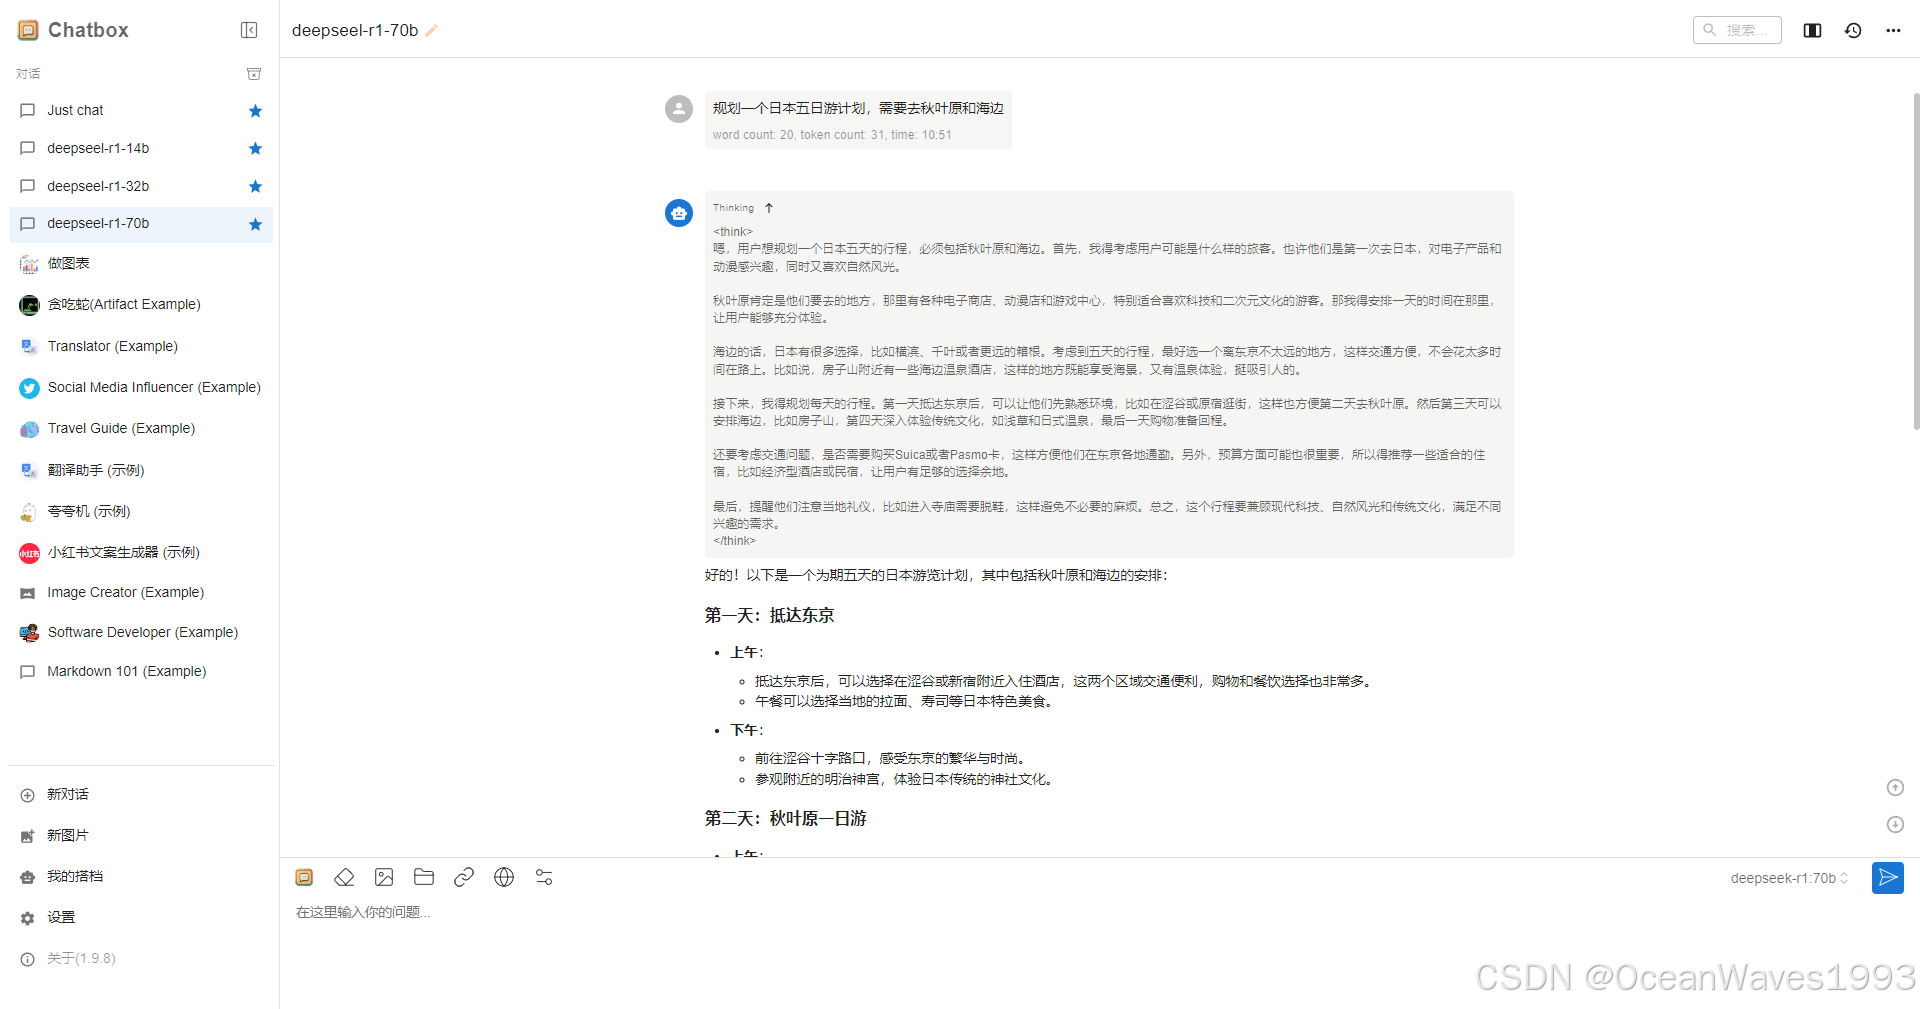Open Markdown 101 (Example) conversation

141,671
